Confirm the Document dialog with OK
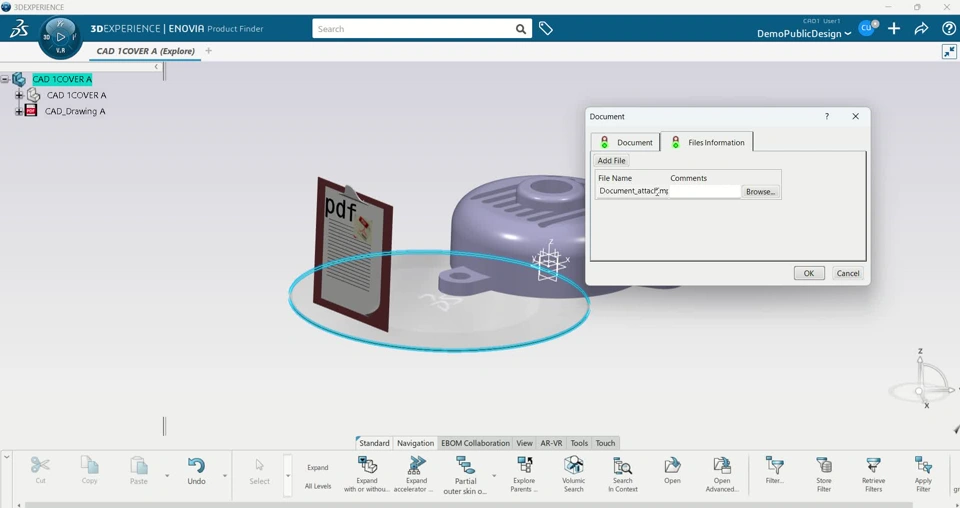The height and width of the screenshot is (508, 960). click(809, 273)
